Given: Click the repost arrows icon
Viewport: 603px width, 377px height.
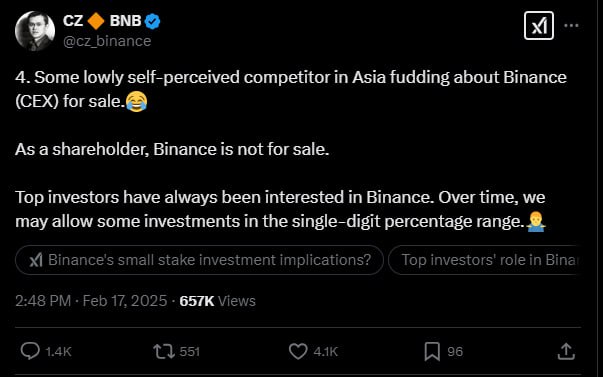Looking at the screenshot, I should (x=164, y=351).
